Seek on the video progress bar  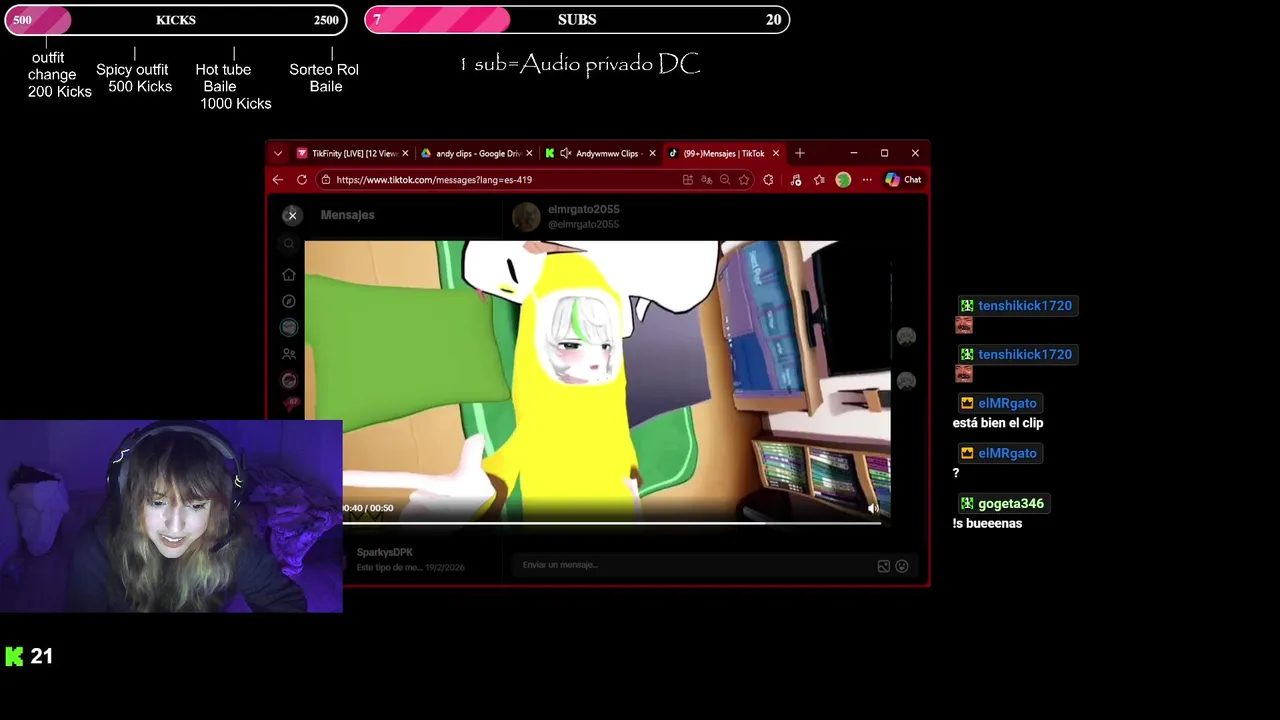(611, 522)
